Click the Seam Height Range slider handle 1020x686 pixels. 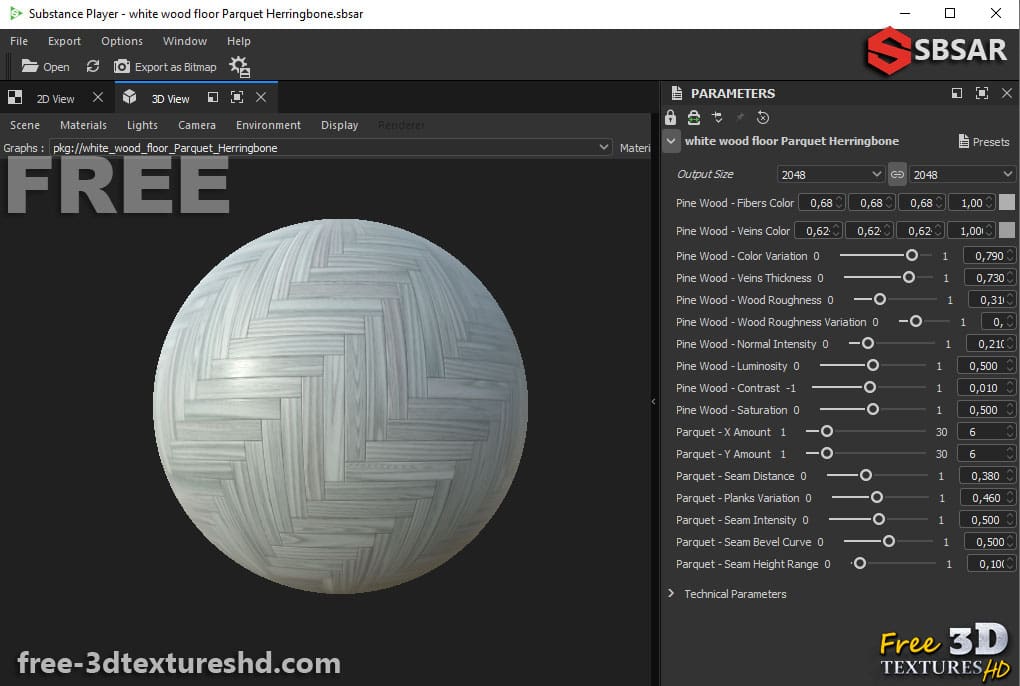[x=859, y=563]
